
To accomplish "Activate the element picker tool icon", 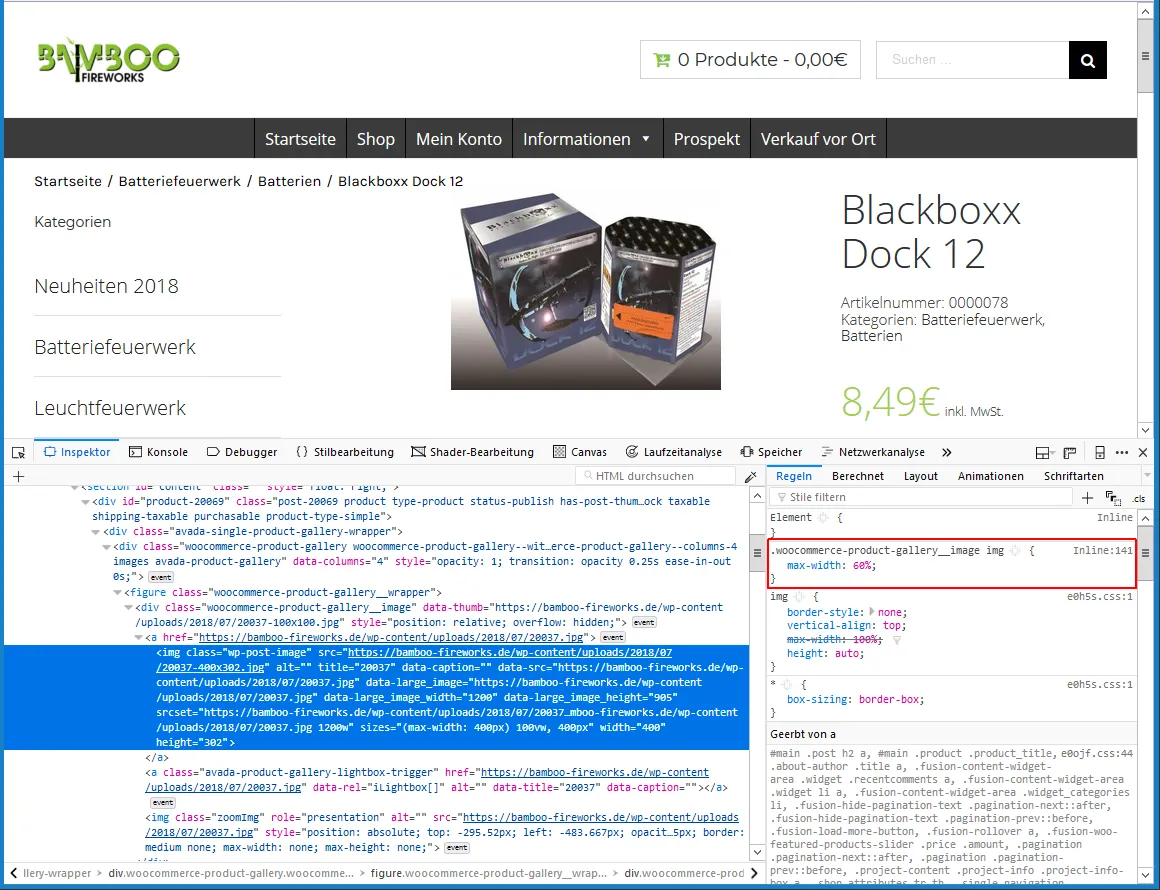I will (18, 452).
